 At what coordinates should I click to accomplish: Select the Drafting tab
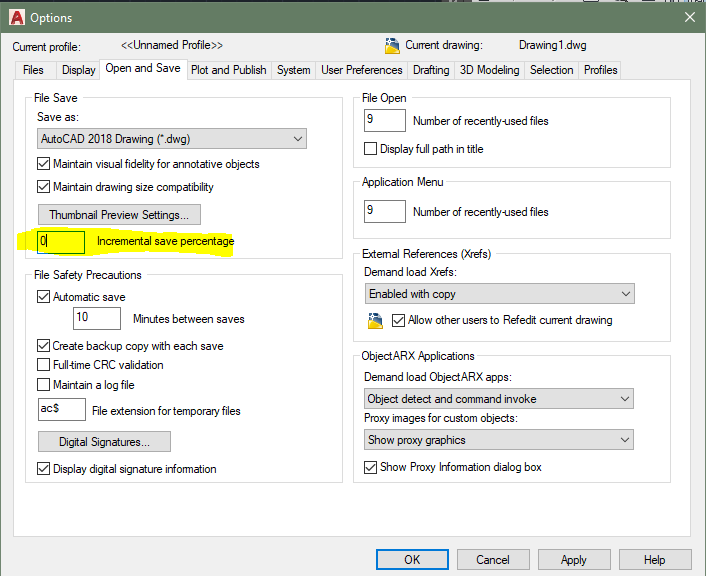pos(431,70)
